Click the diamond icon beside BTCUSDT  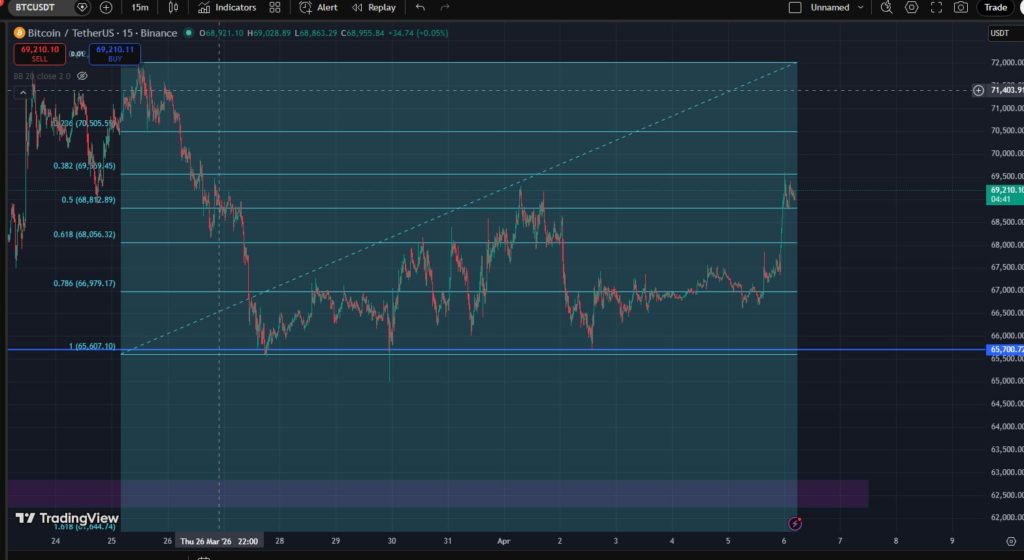coord(82,7)
